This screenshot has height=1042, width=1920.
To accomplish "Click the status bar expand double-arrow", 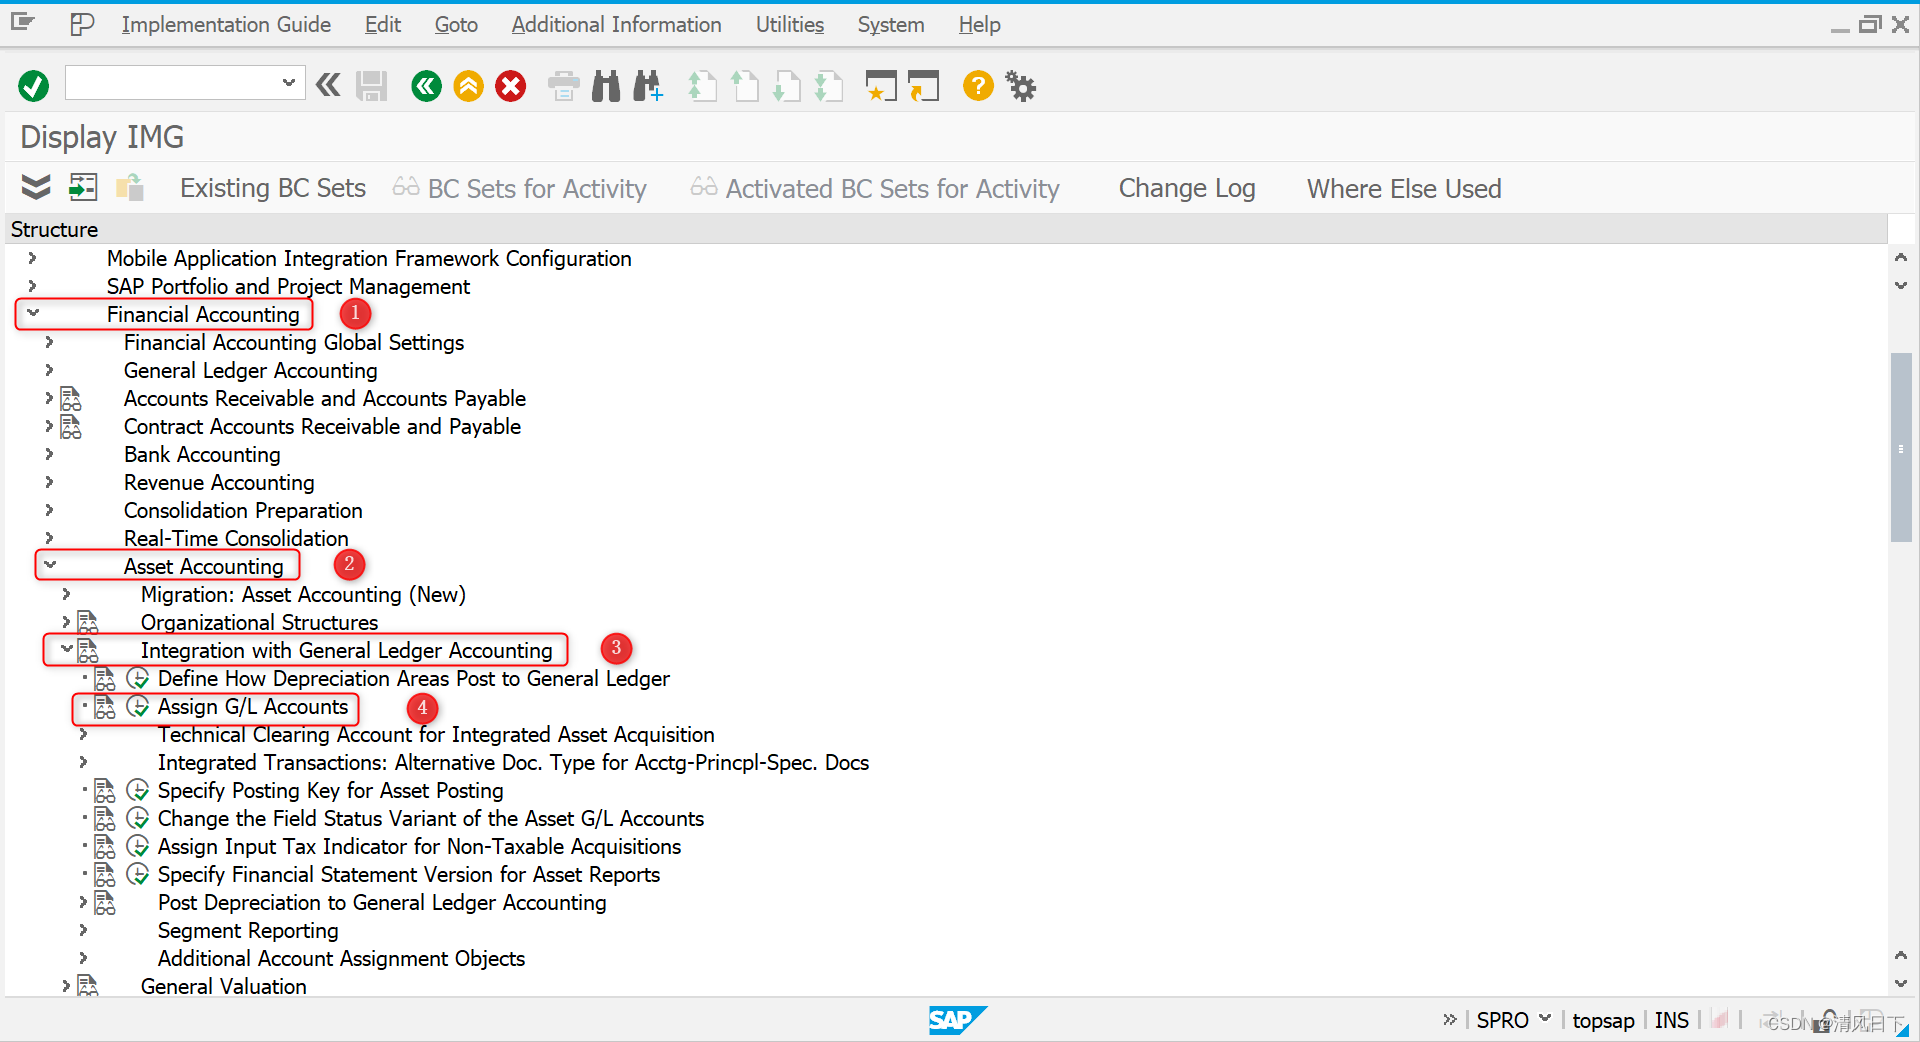I will [1450, 1019].
